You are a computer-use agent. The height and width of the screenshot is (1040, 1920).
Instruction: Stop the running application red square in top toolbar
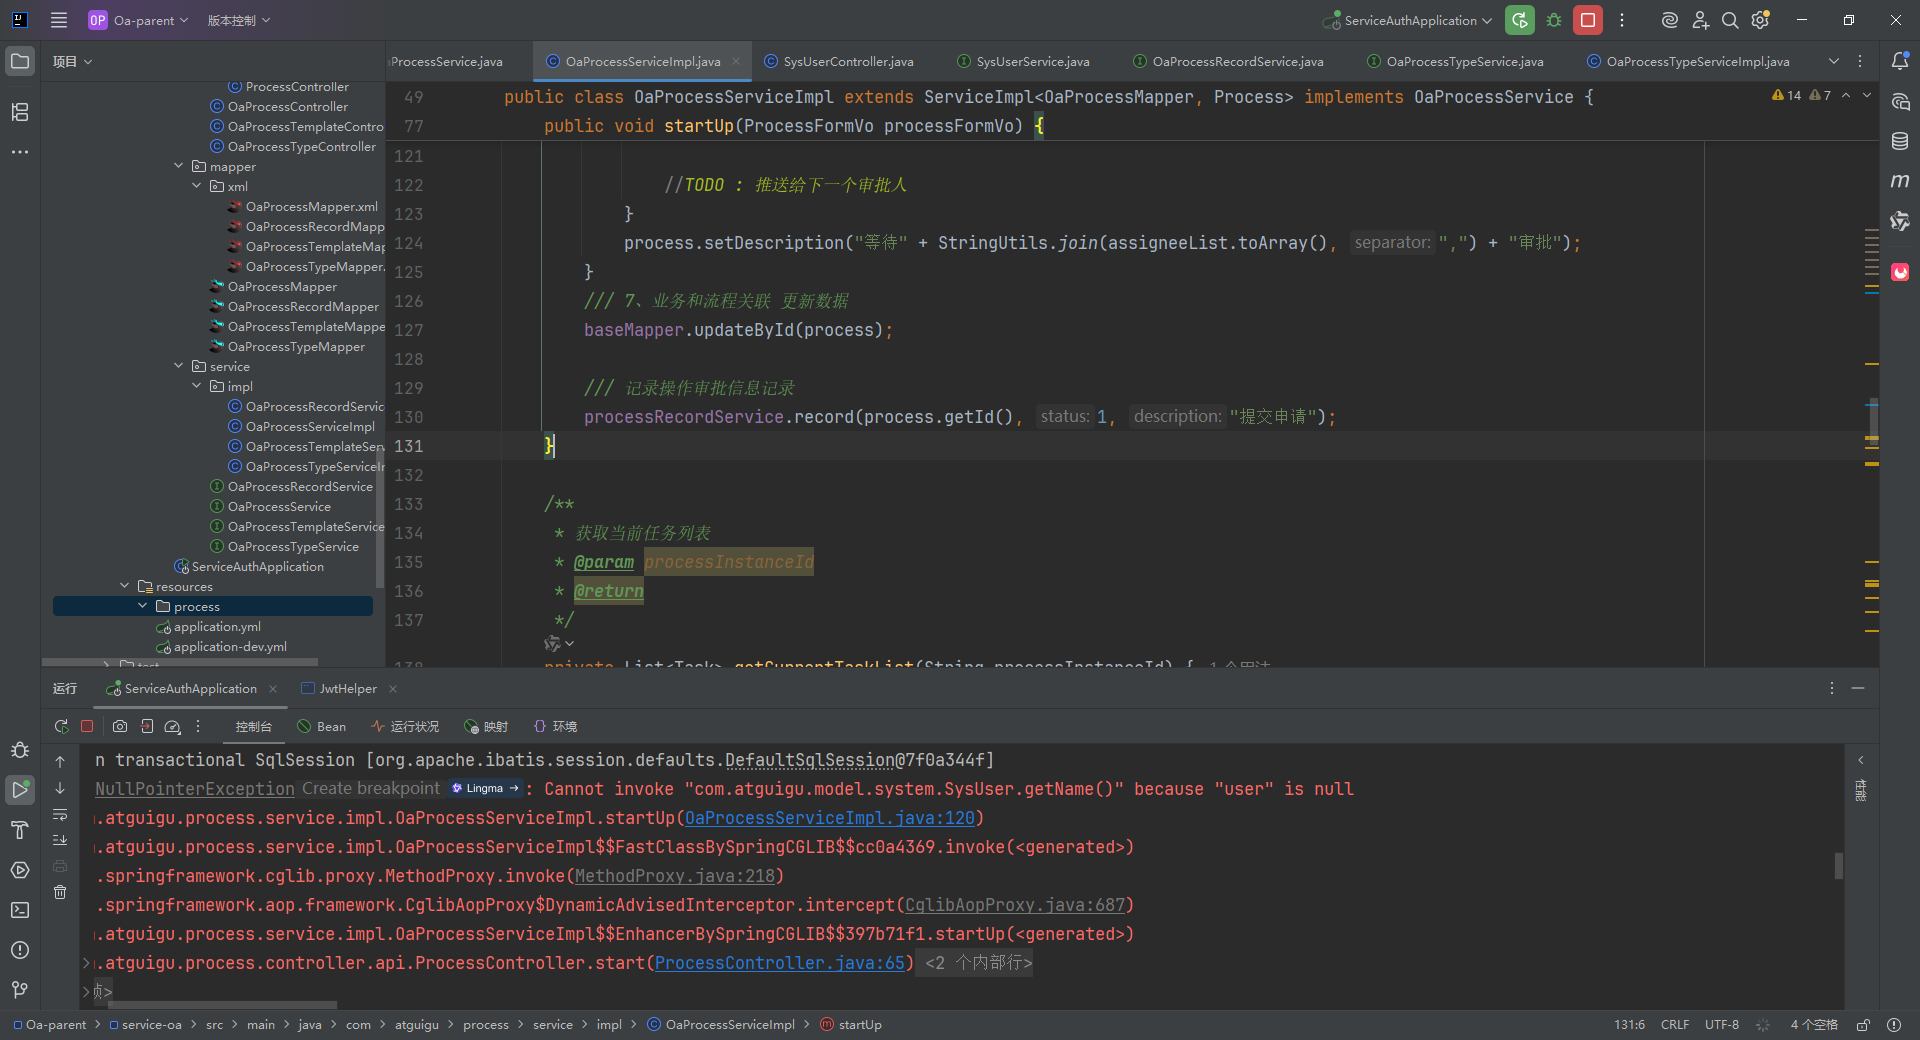click(1588, 20)
